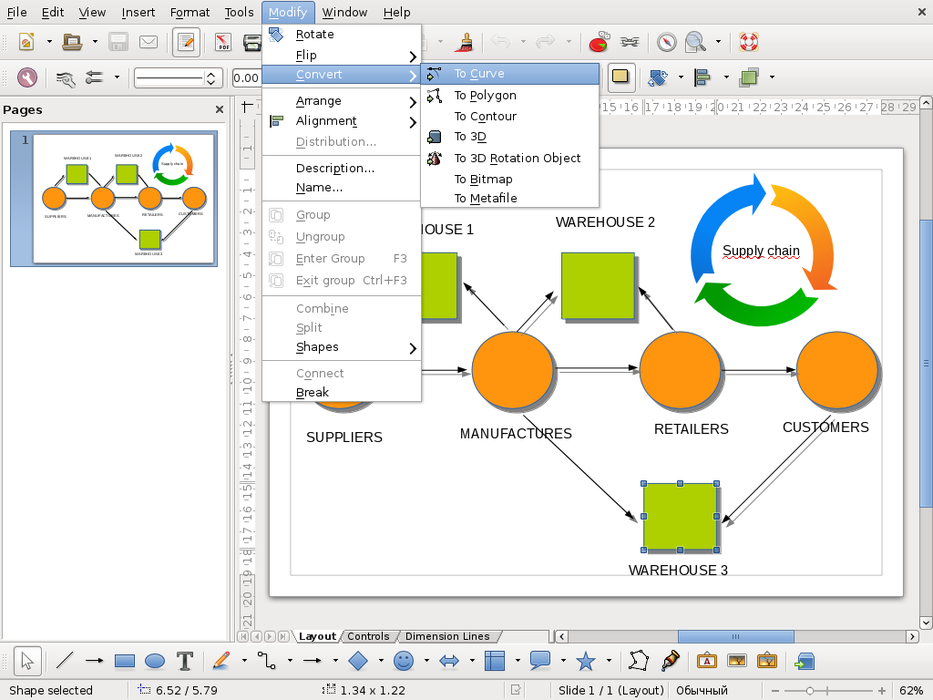Click the Stars shapes tool
933x700 pixels.
click(x=586, y=661)
